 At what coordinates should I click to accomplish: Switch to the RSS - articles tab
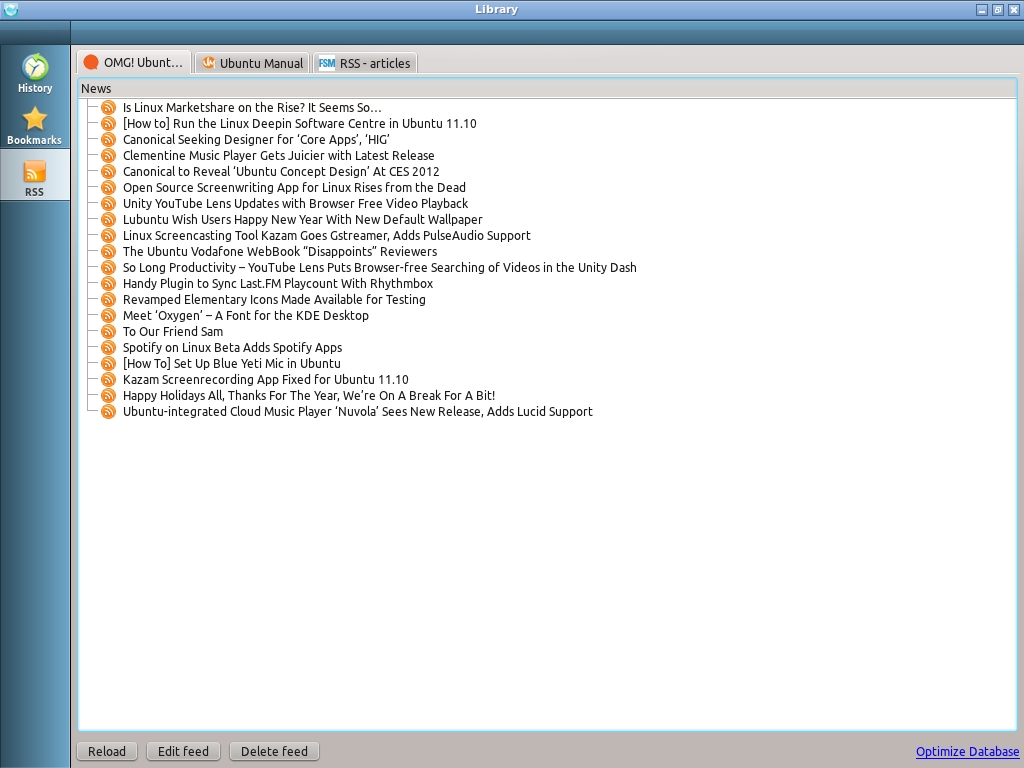(365, 63)
